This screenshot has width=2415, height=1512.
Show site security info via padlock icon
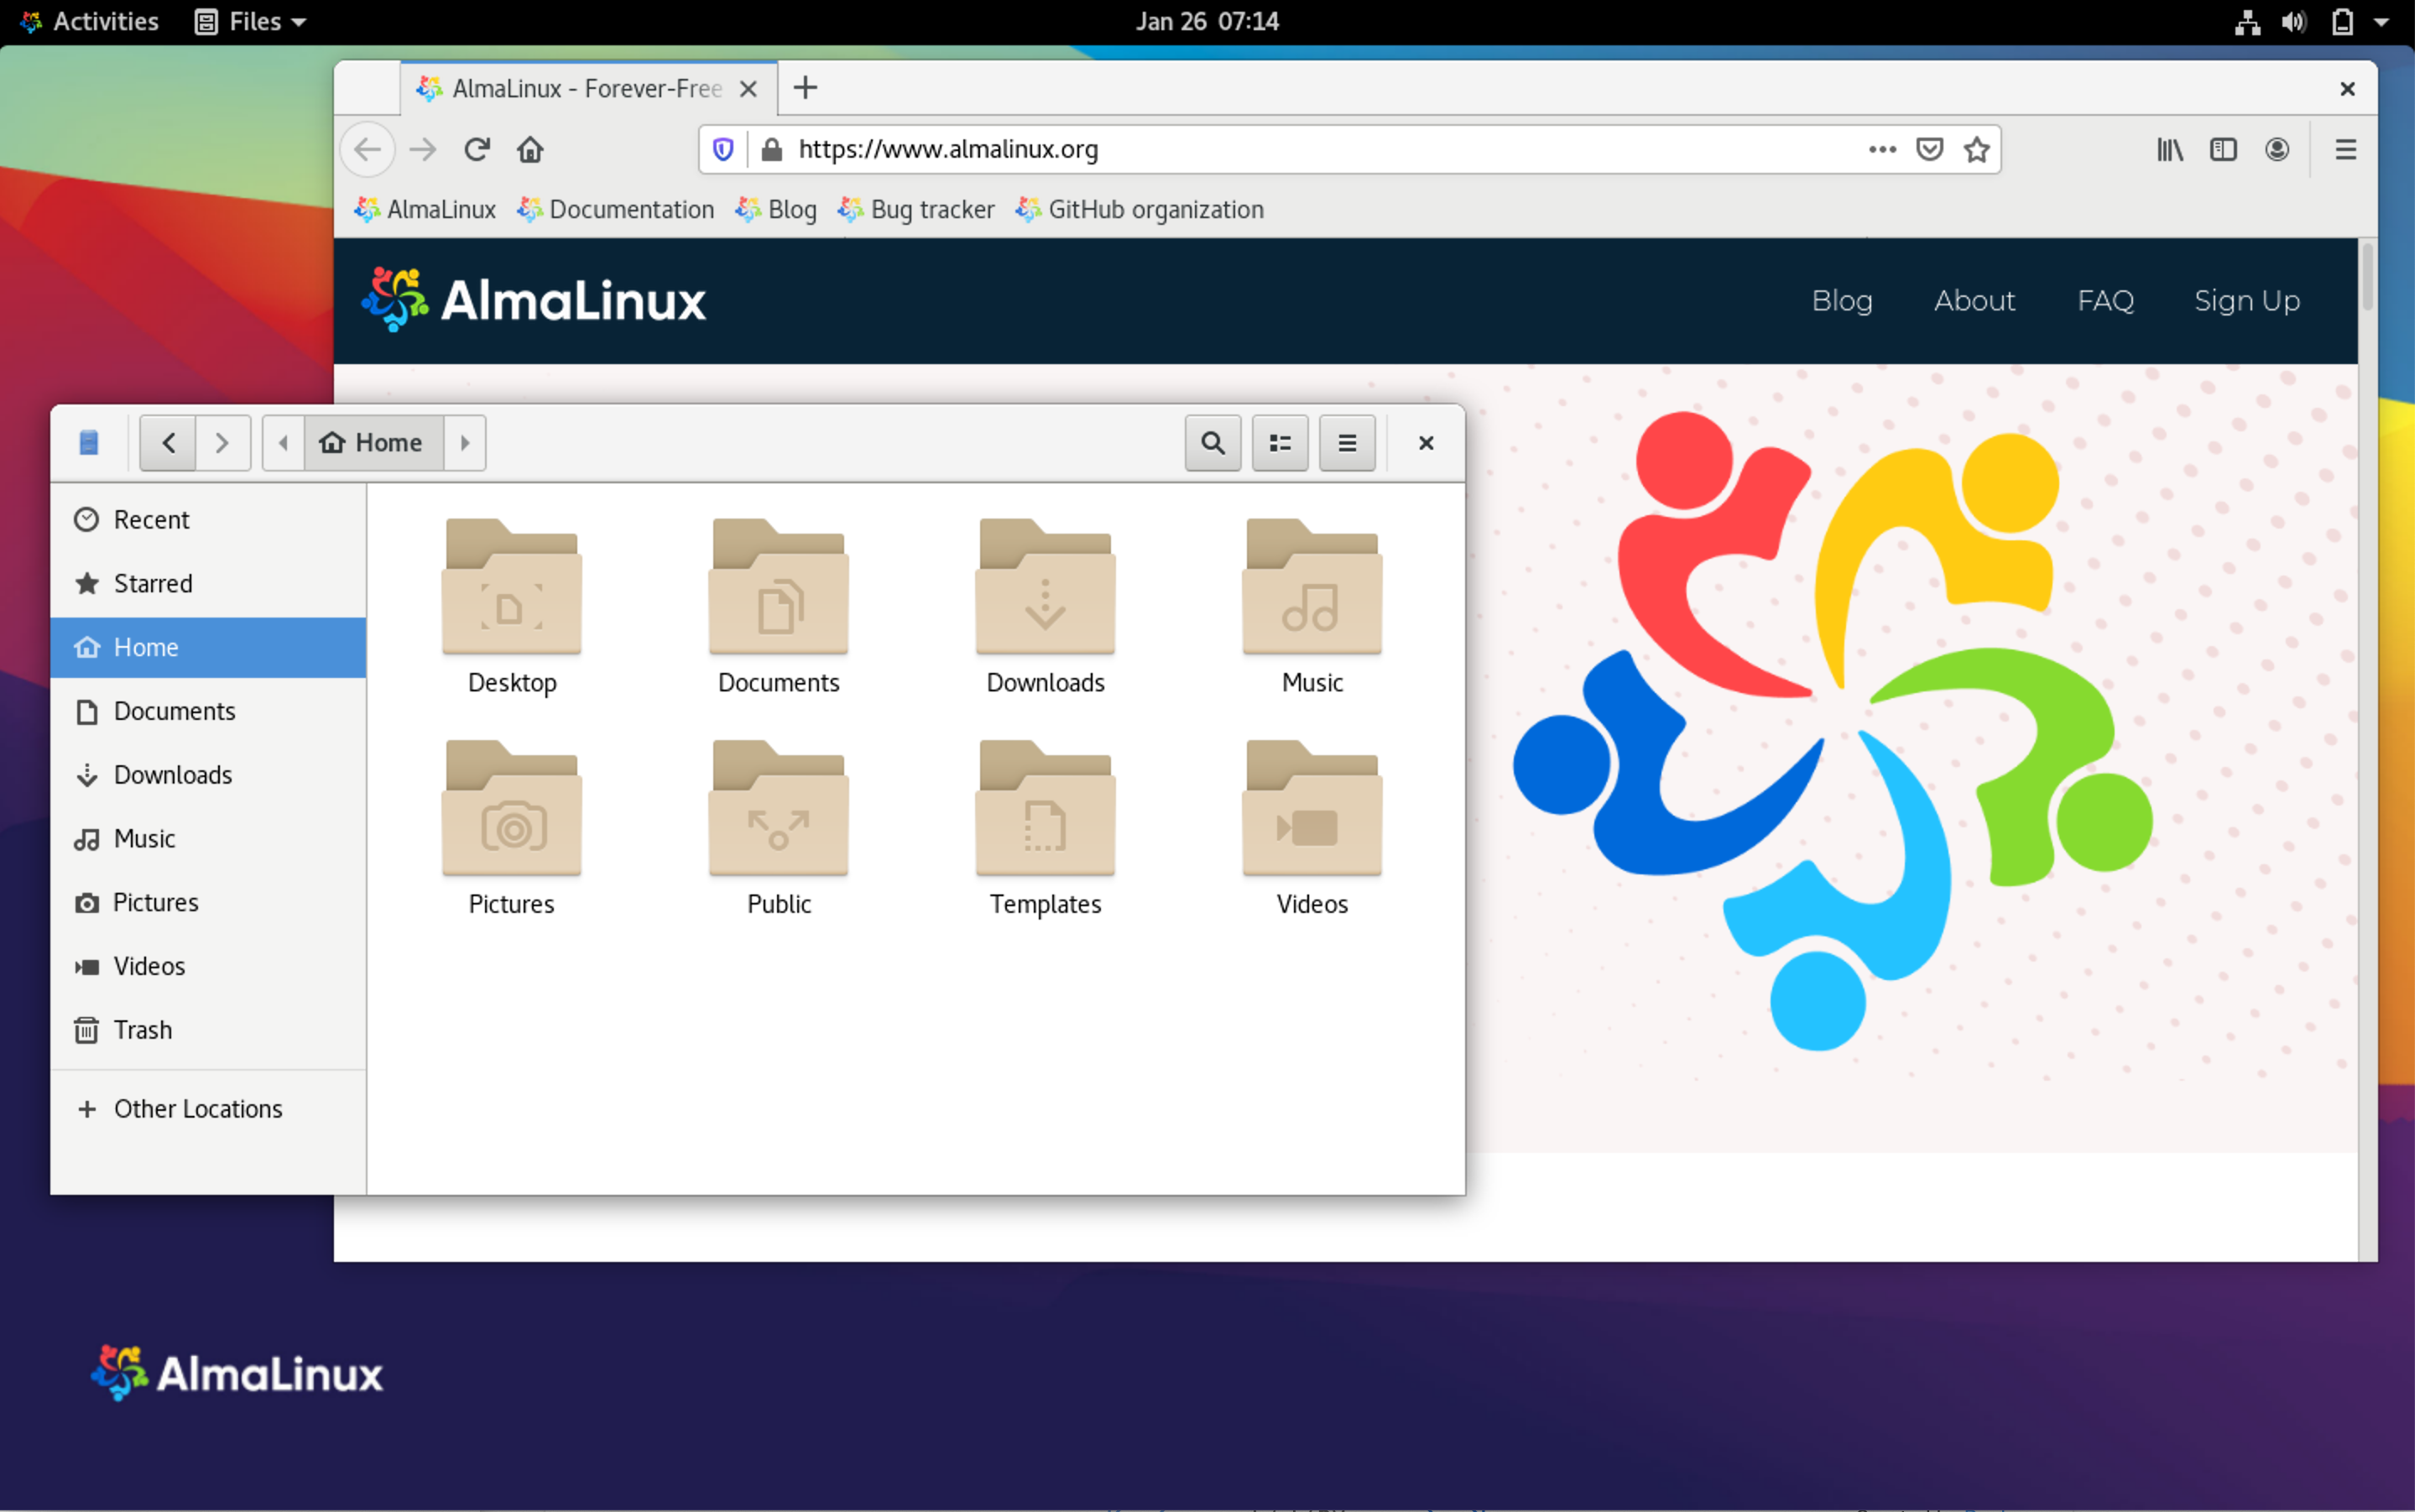[771, 150]
